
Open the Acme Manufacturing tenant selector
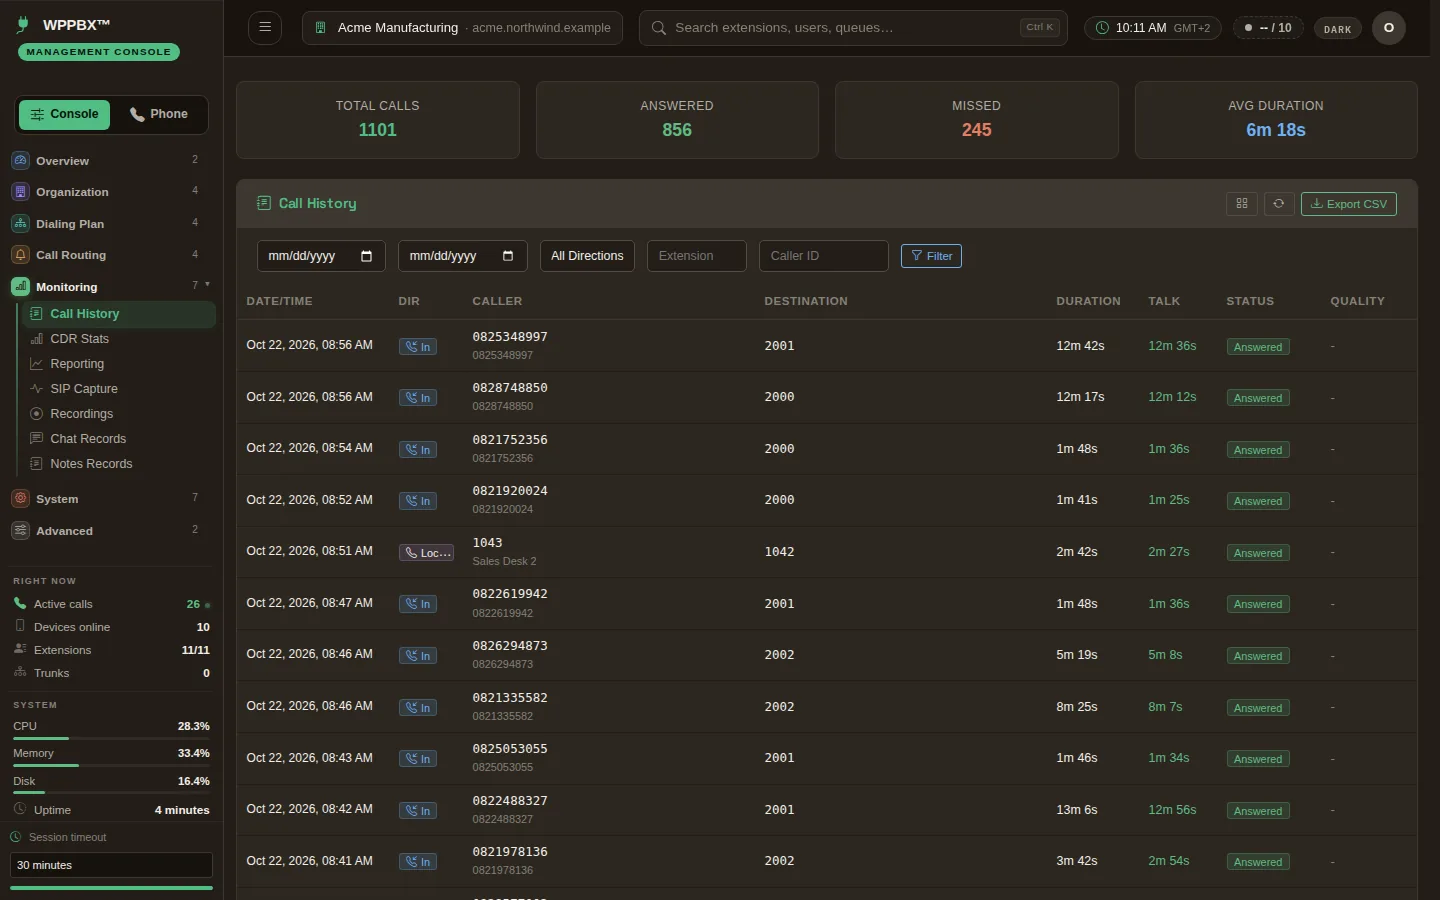(x=462, y=28)
